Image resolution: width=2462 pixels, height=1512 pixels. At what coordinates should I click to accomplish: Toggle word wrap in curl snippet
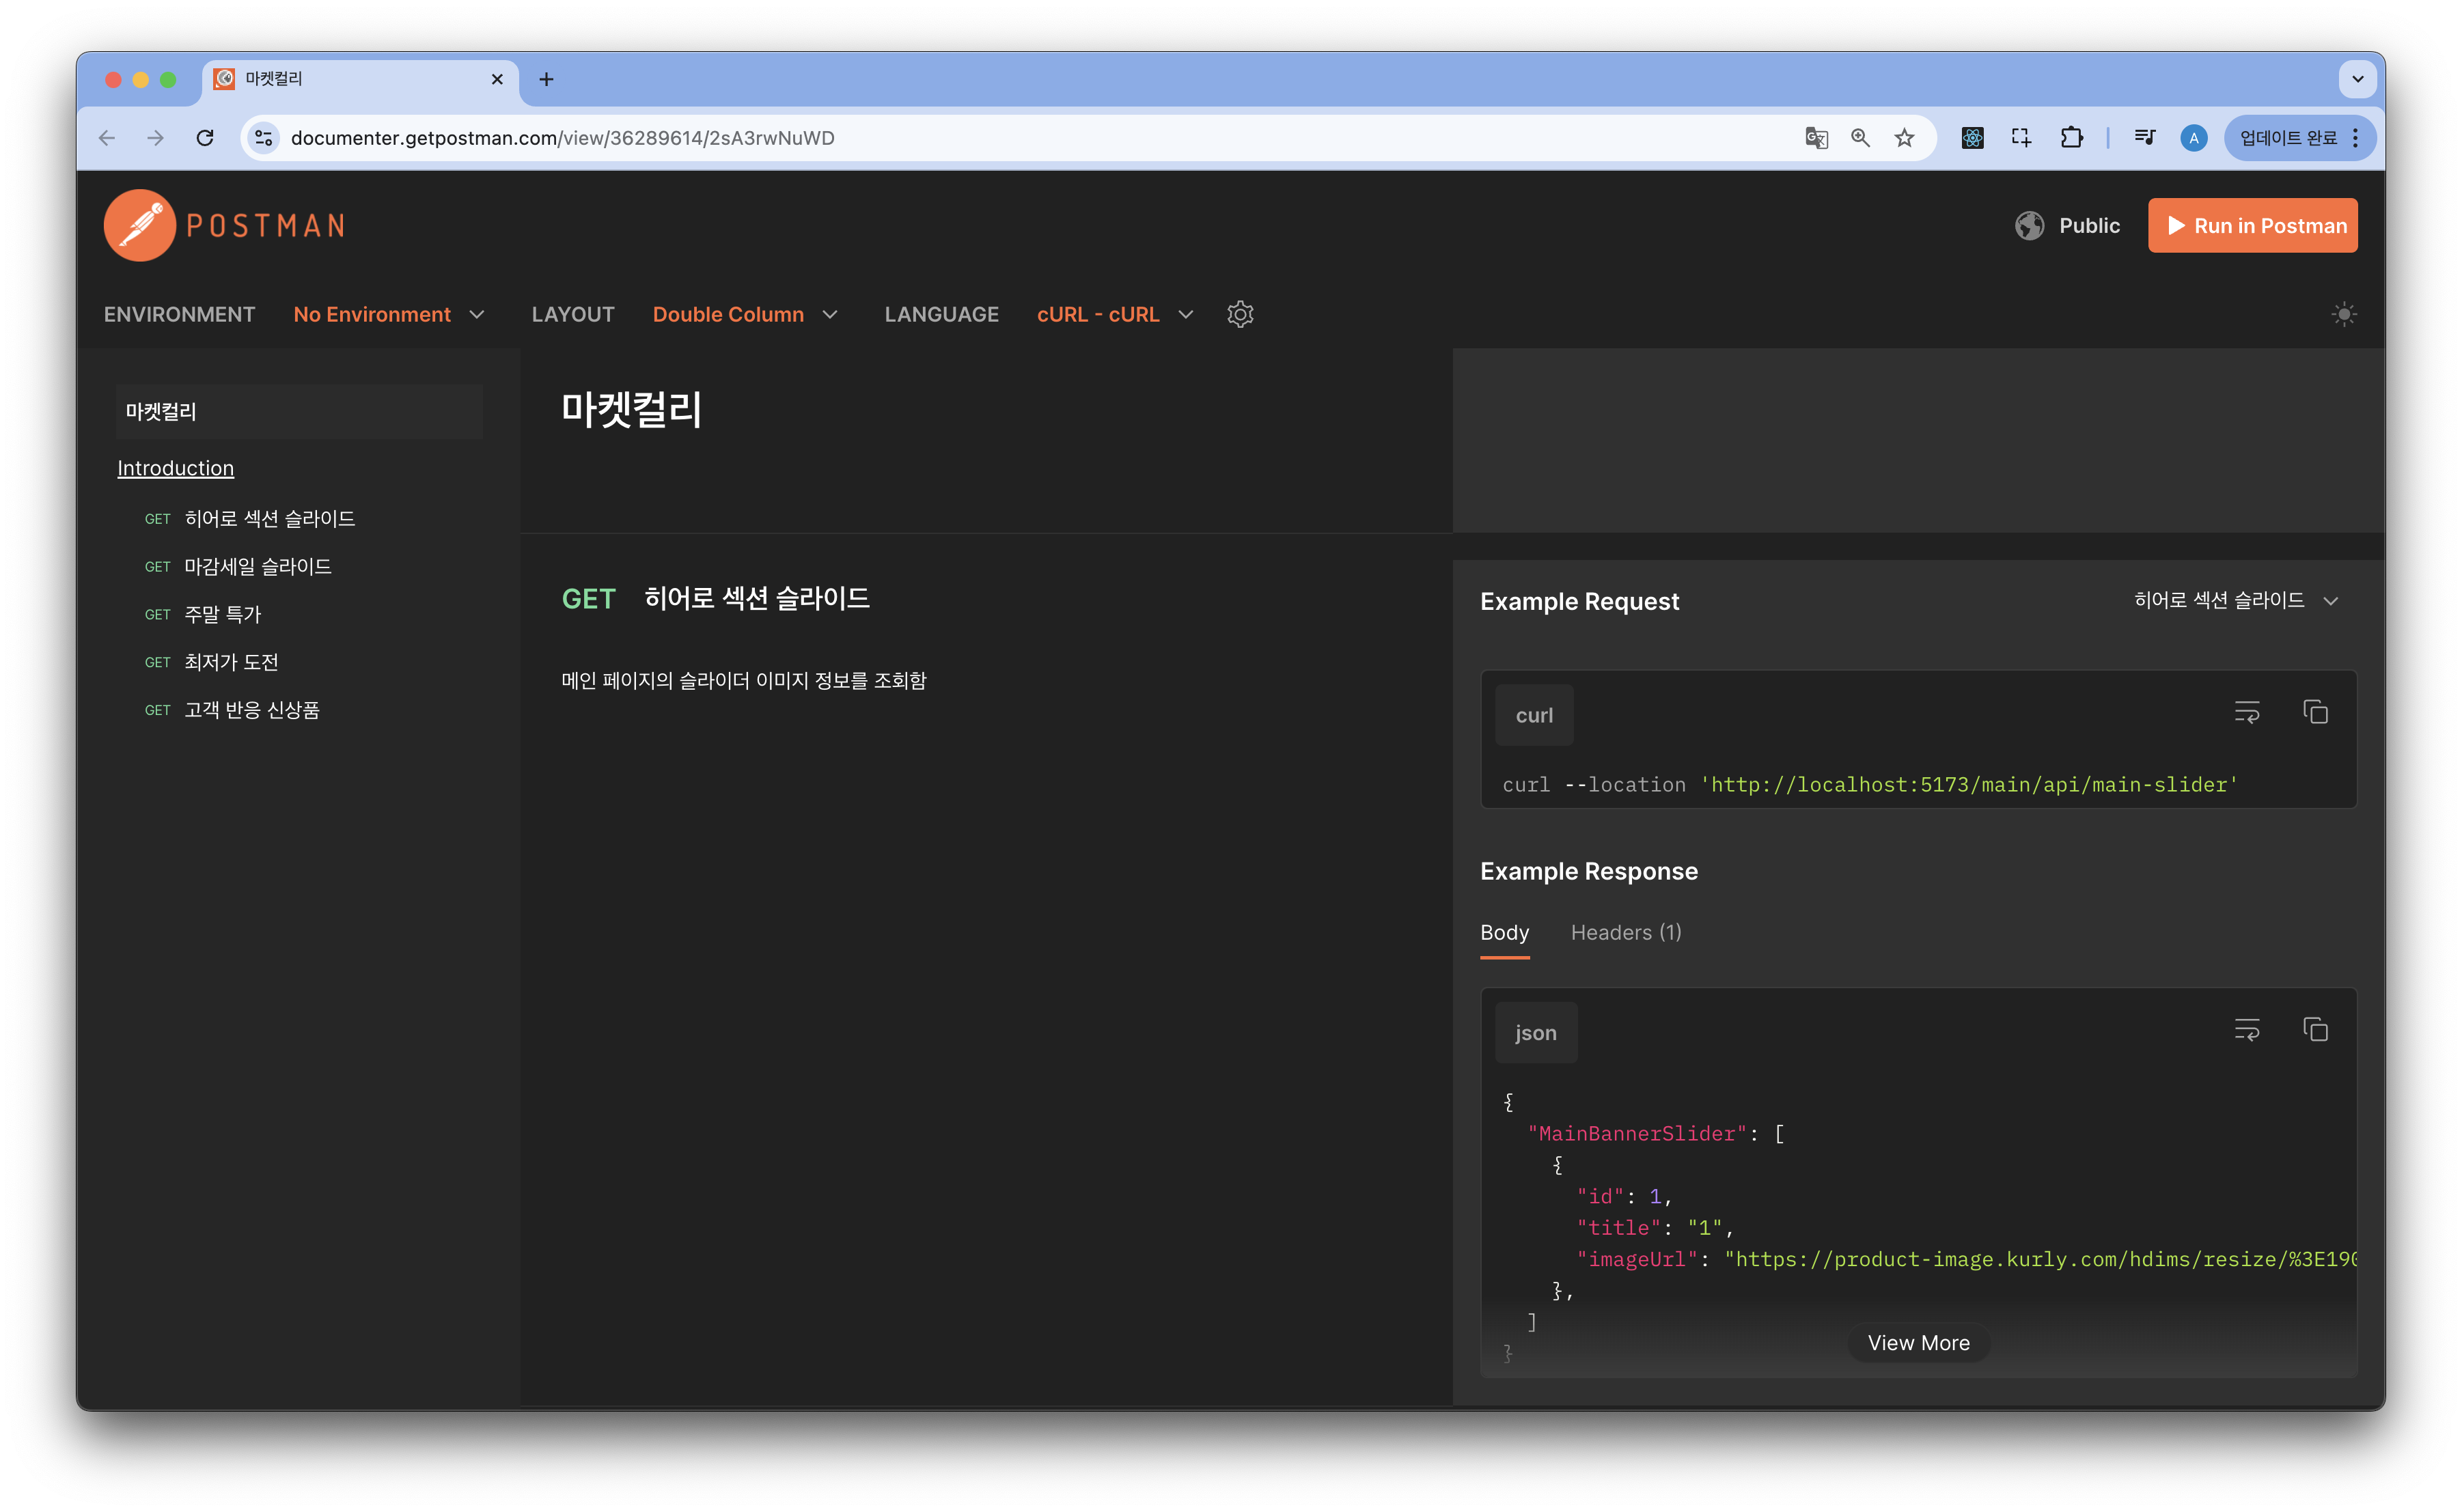(x=2246, y=712)
